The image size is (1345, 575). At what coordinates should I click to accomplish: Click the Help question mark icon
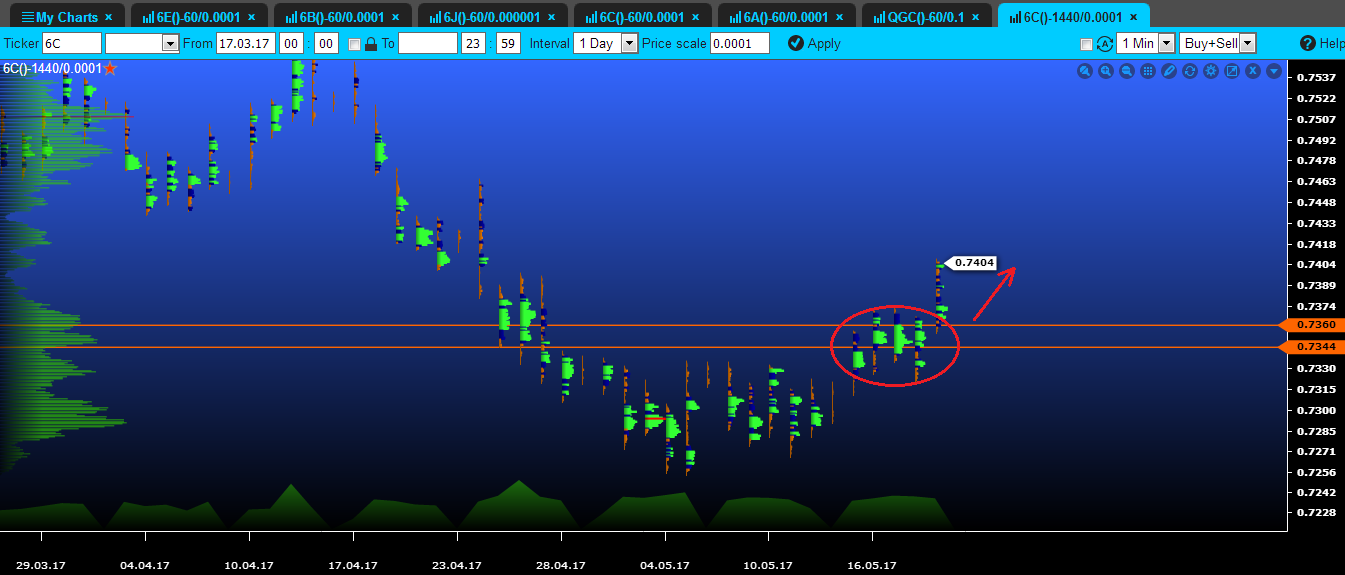pyautogui.click(x=1308, y=43)
